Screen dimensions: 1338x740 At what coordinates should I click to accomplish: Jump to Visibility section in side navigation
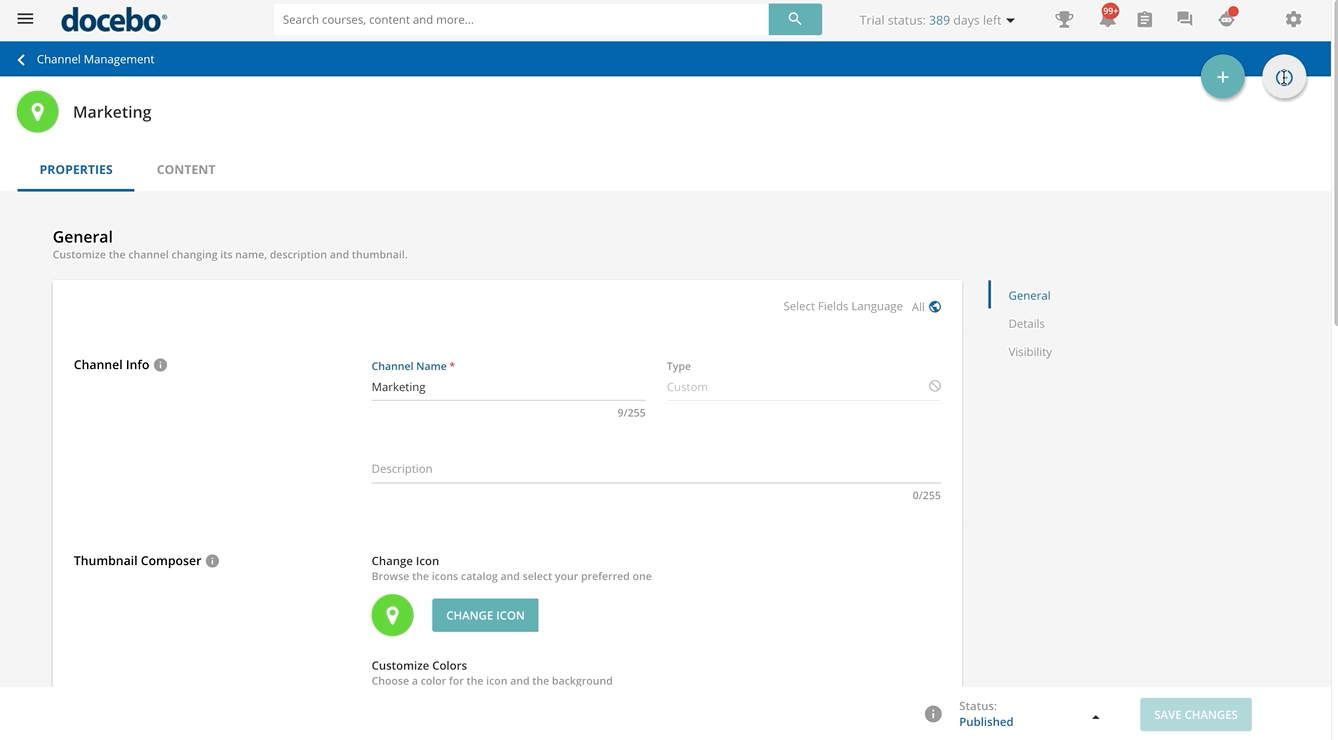tap(1030, 352)
